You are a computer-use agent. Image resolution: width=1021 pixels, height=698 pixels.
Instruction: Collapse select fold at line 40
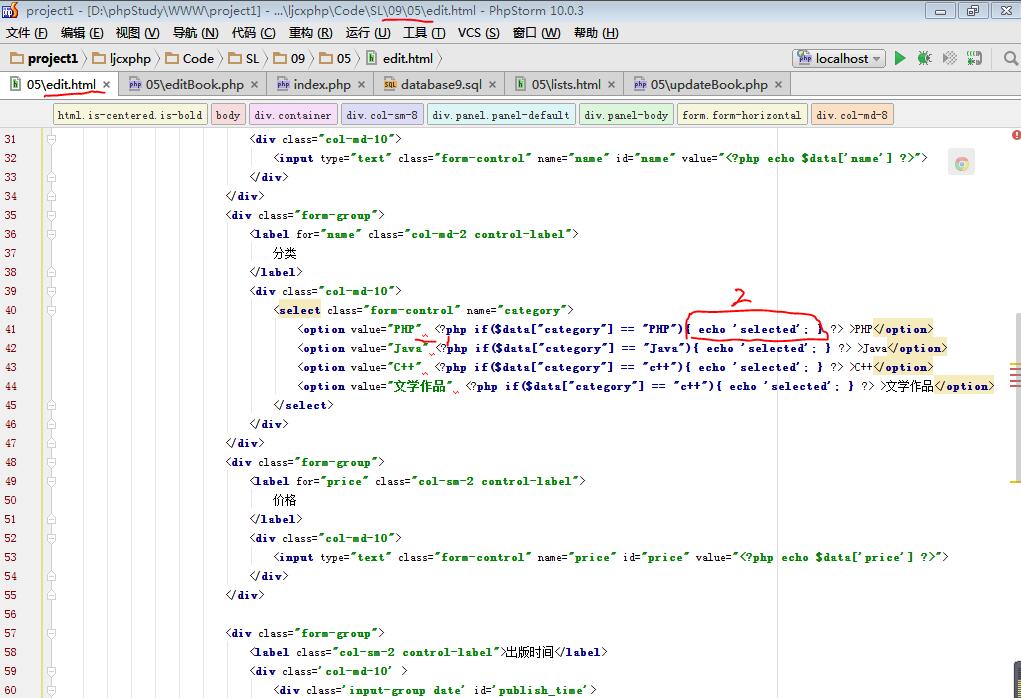pyautogui.click(x=51, y=311)
